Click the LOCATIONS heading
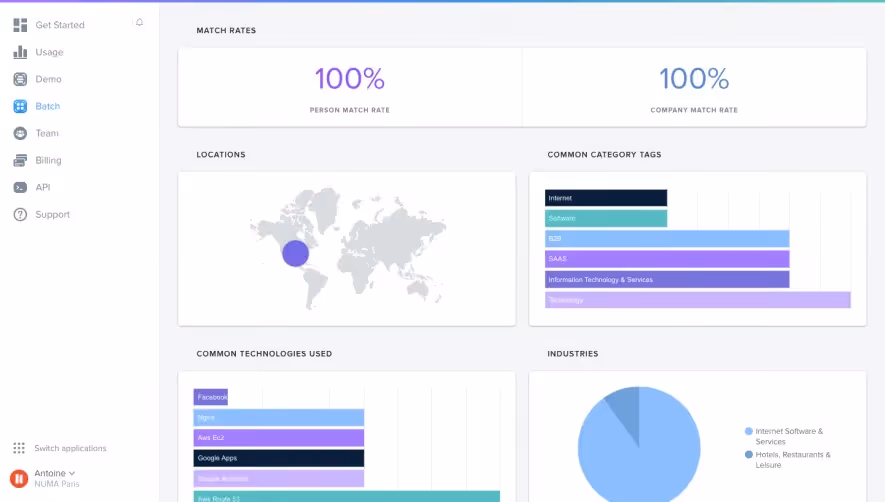This screenshot has height=502, width=885. point(221,155)
